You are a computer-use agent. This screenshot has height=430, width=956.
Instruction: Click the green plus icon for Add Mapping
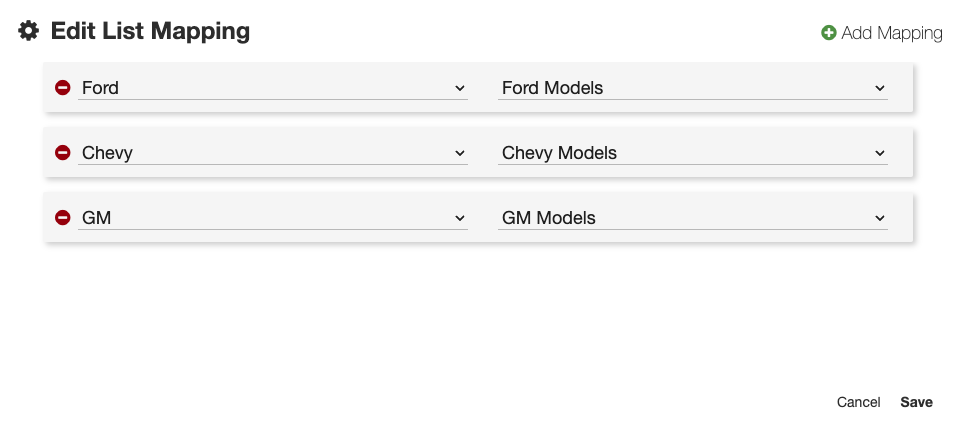(x=828, y=33)
